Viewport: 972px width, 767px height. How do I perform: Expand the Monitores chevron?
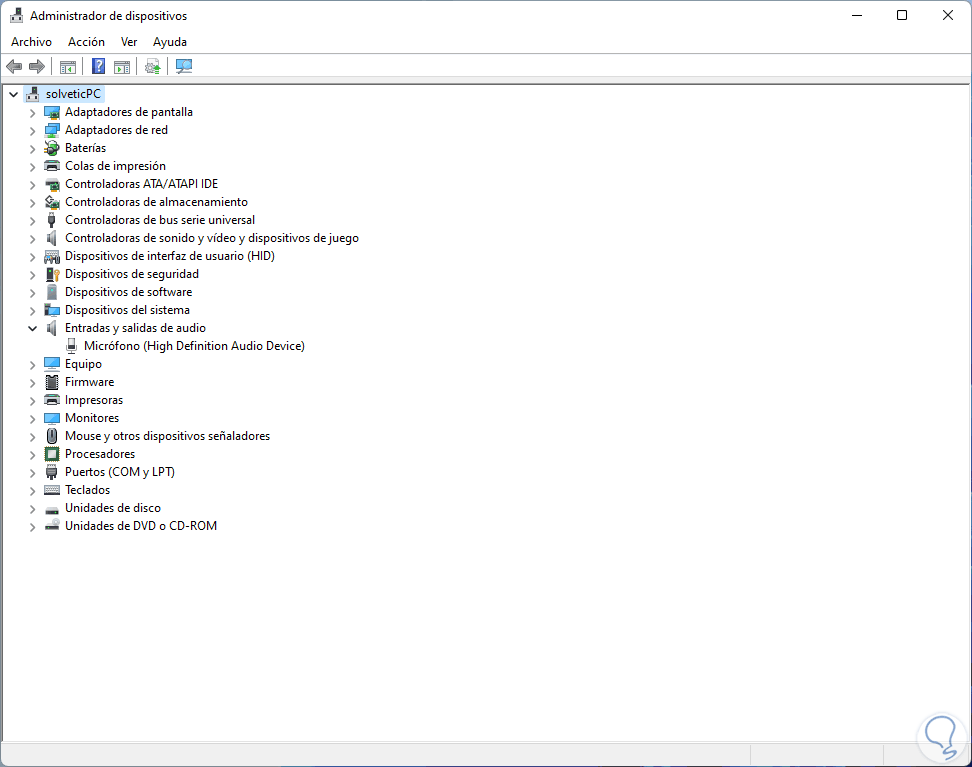click(32, 419)
